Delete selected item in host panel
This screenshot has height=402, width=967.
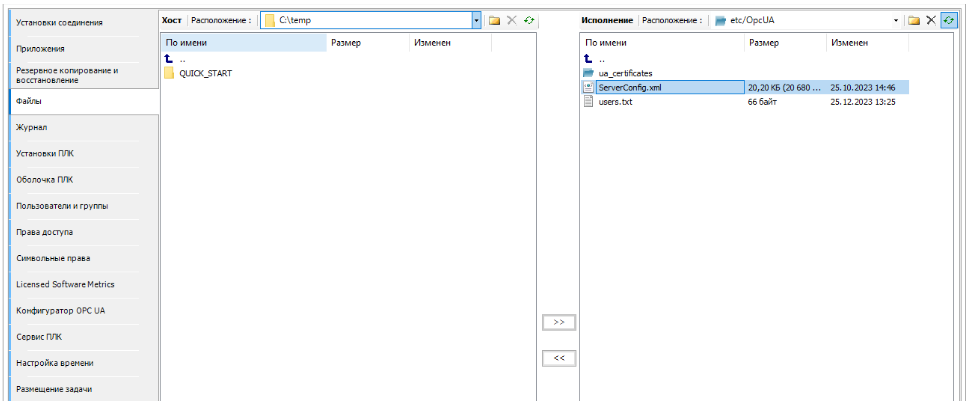click(511, 20)
